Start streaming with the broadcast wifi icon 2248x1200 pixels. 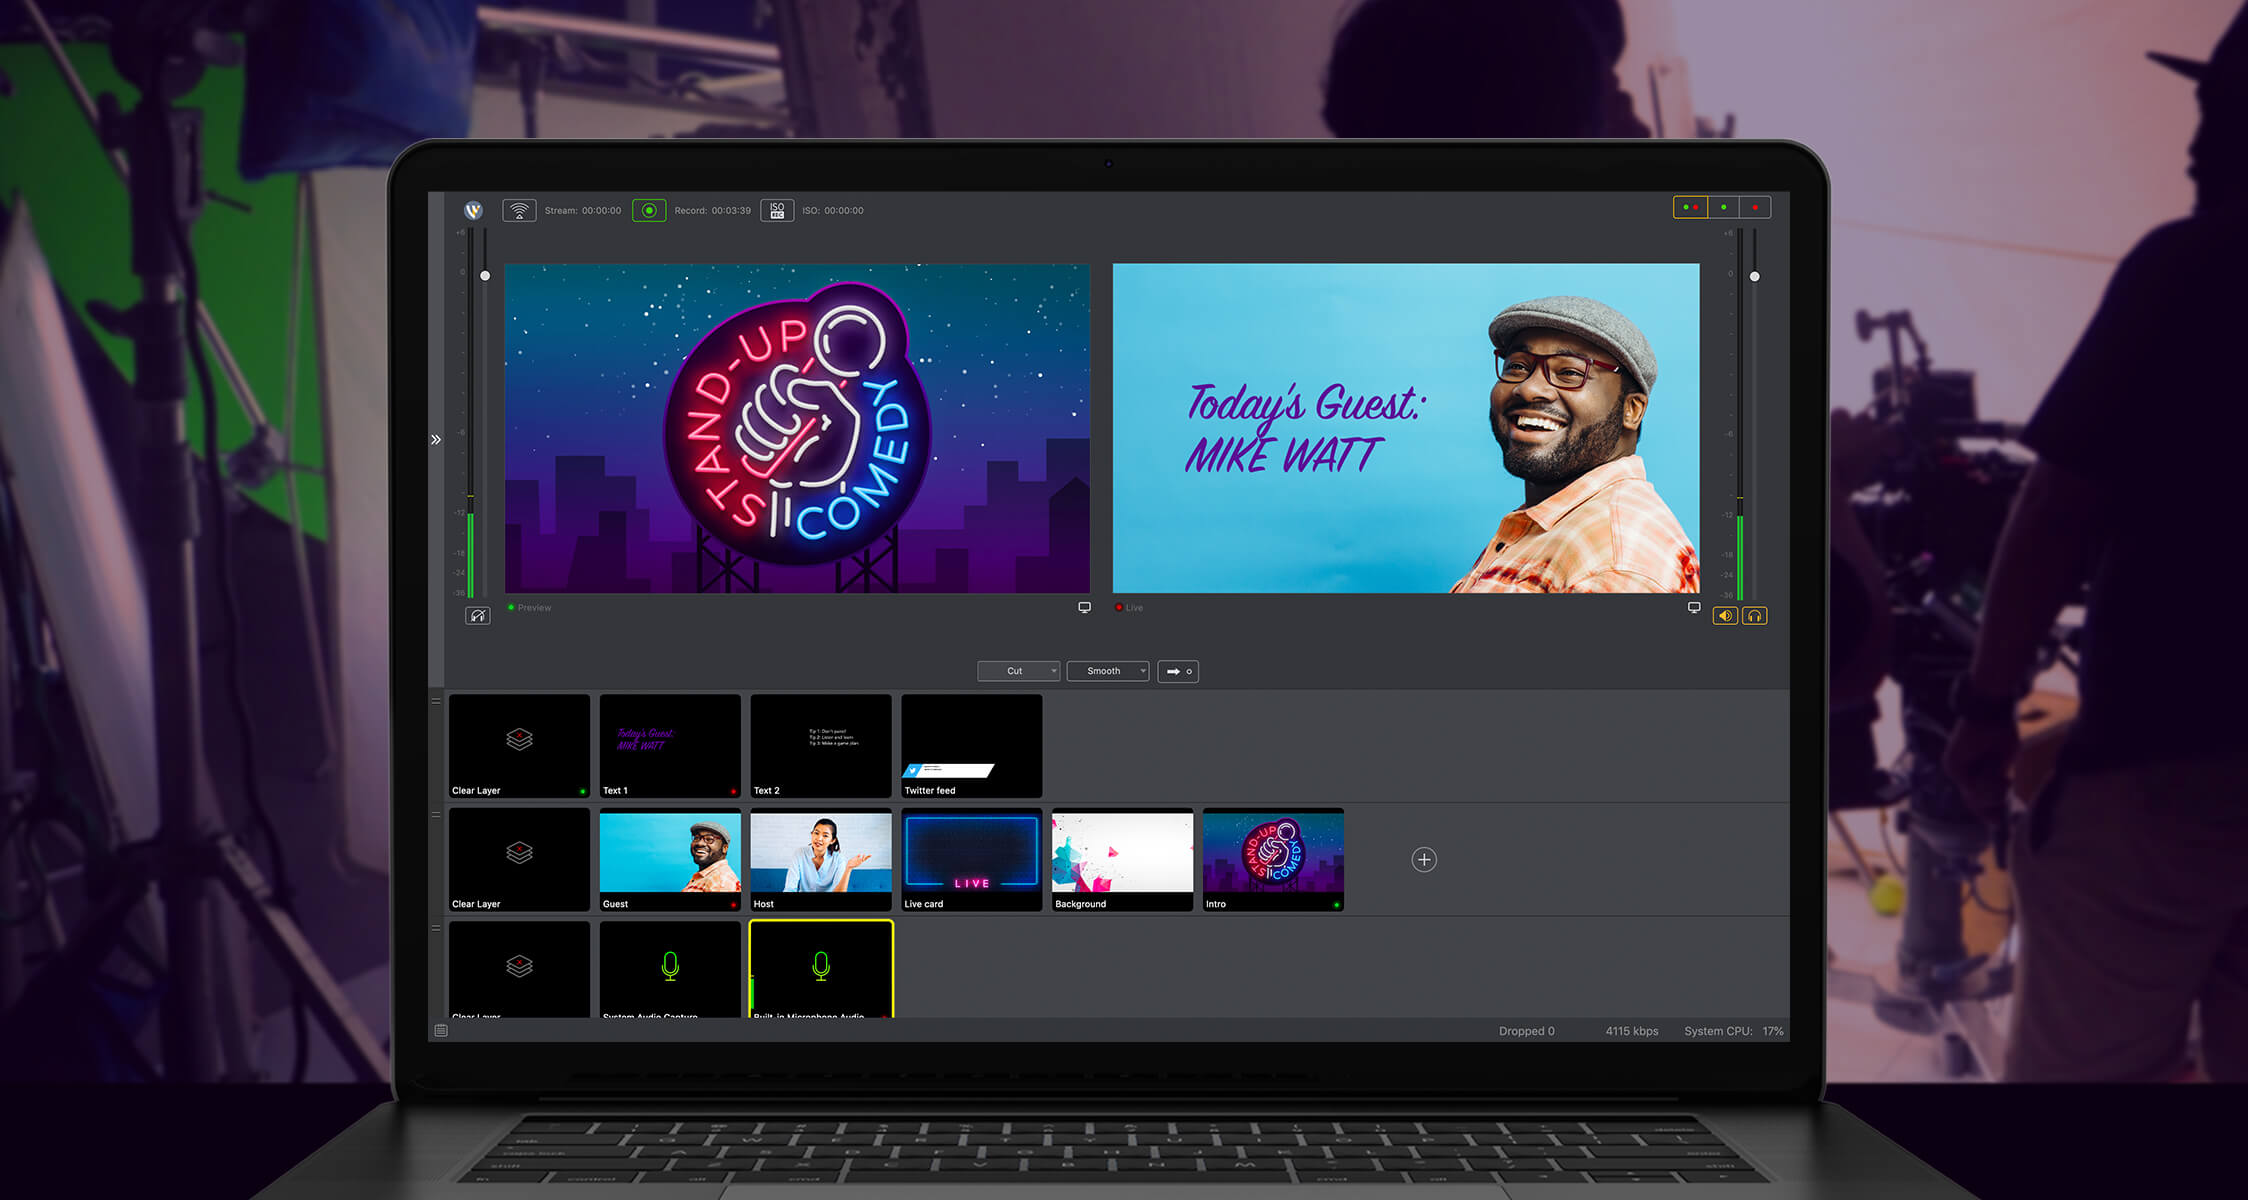[519, 210]
